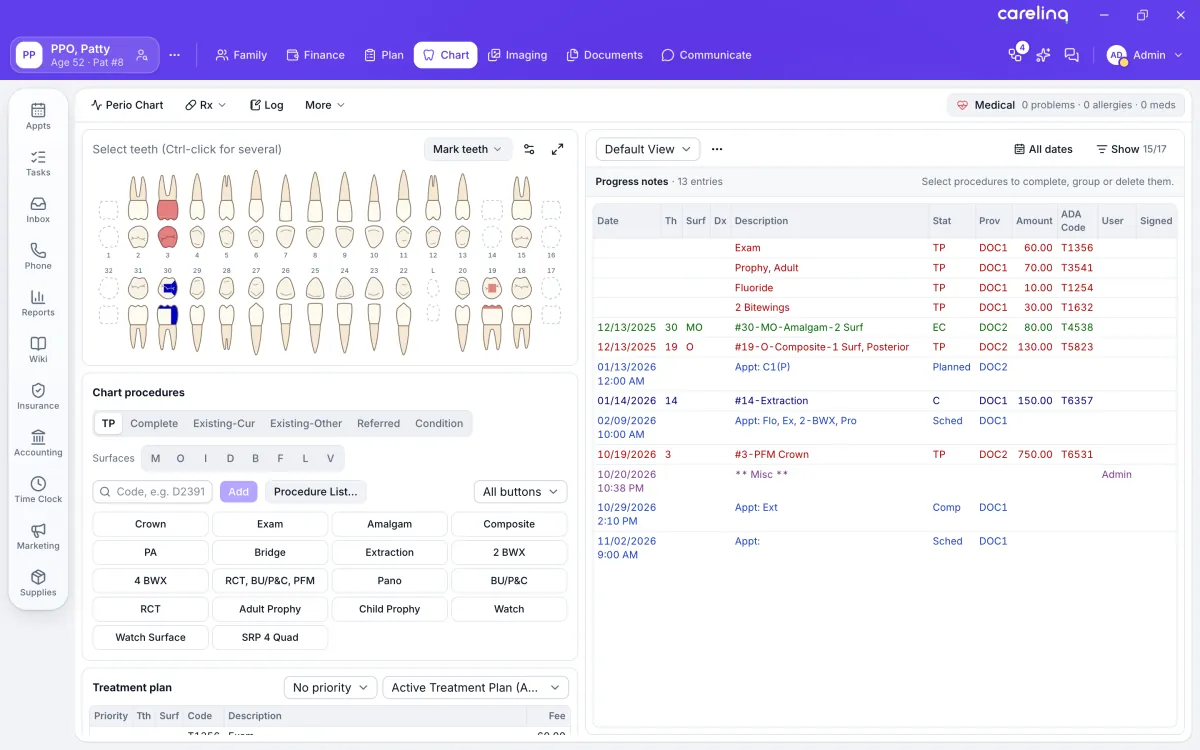Click the Crown procedure button
This screenshot has height=750, width=1200.
pyautogui.click(x=150, y=524)
